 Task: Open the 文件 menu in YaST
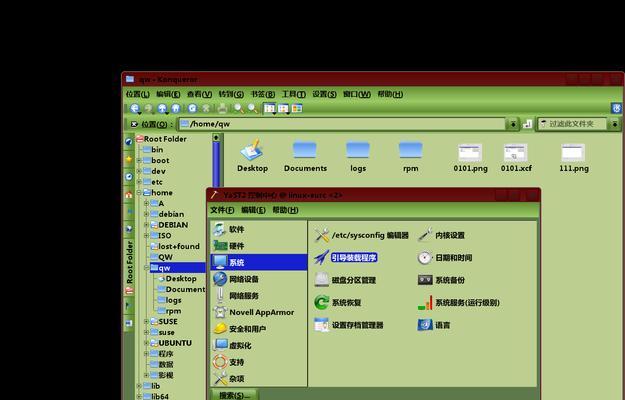coord(222,210)
